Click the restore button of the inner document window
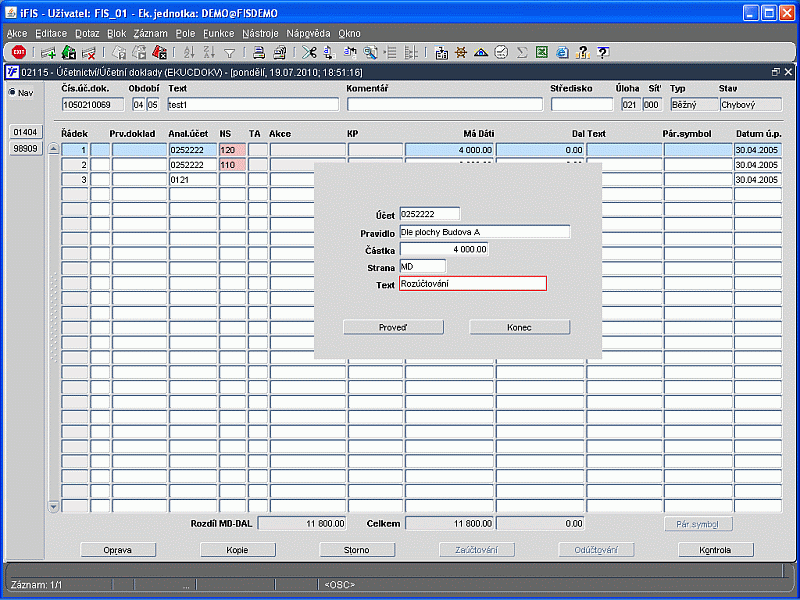800x600 pixels. coord(776,72)
